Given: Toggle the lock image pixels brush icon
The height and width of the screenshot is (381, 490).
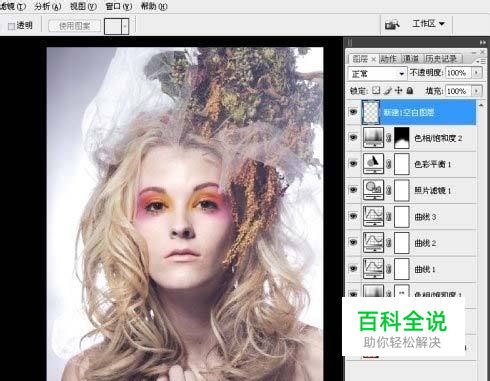Looking at the screenshot, I should [387, 90].
